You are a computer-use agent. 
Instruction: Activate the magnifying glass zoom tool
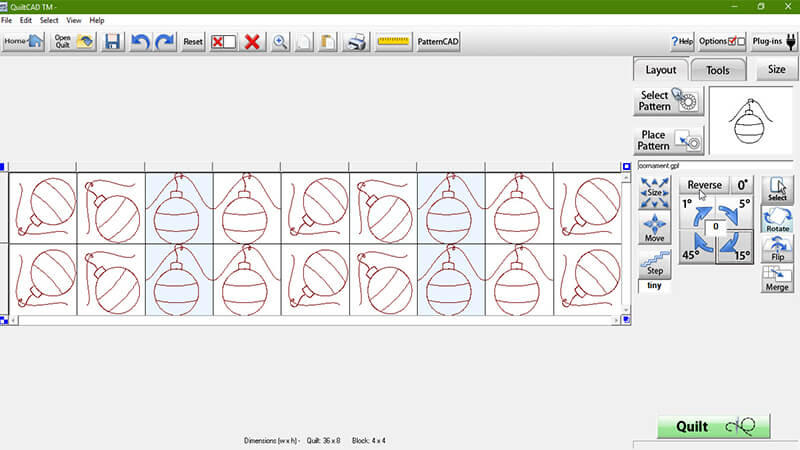pos(280,42)
